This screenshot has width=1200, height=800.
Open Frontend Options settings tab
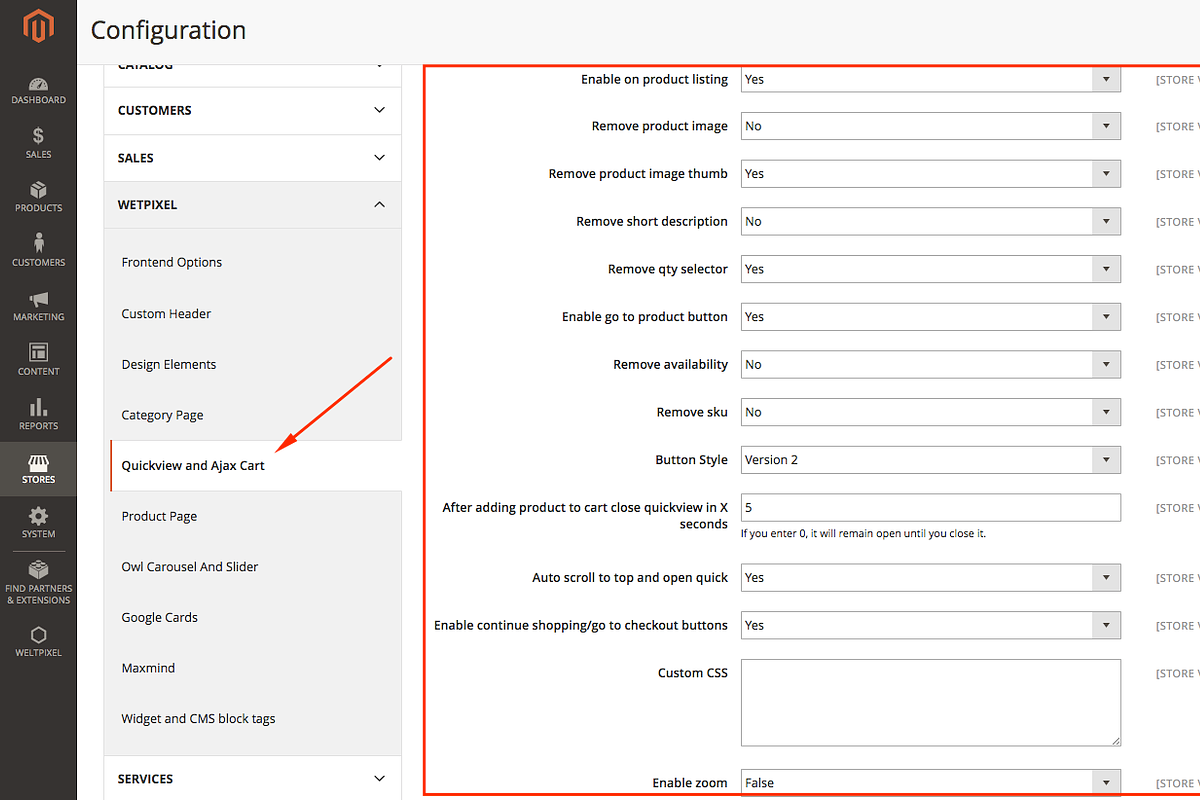(x=172, y=262)
